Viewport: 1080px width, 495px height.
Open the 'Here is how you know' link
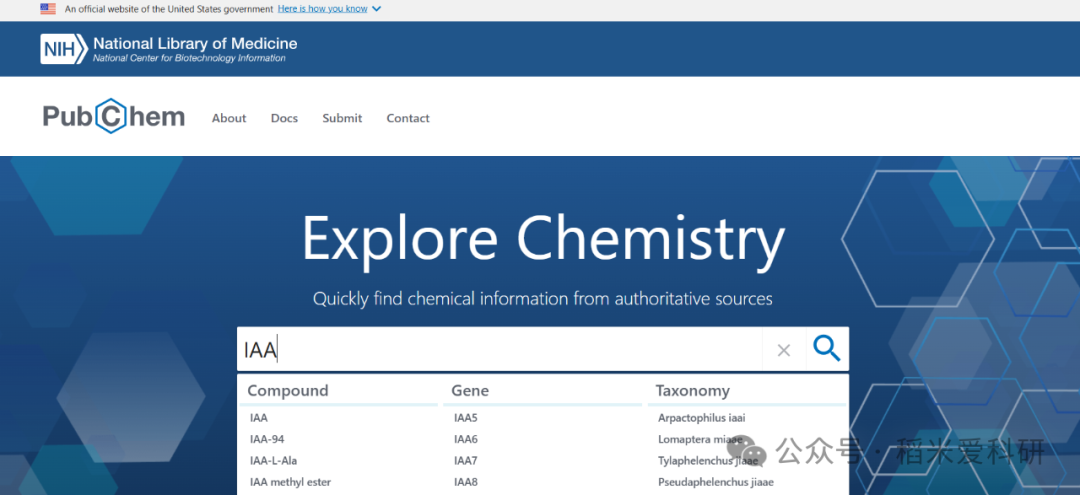tap(322, 9)
